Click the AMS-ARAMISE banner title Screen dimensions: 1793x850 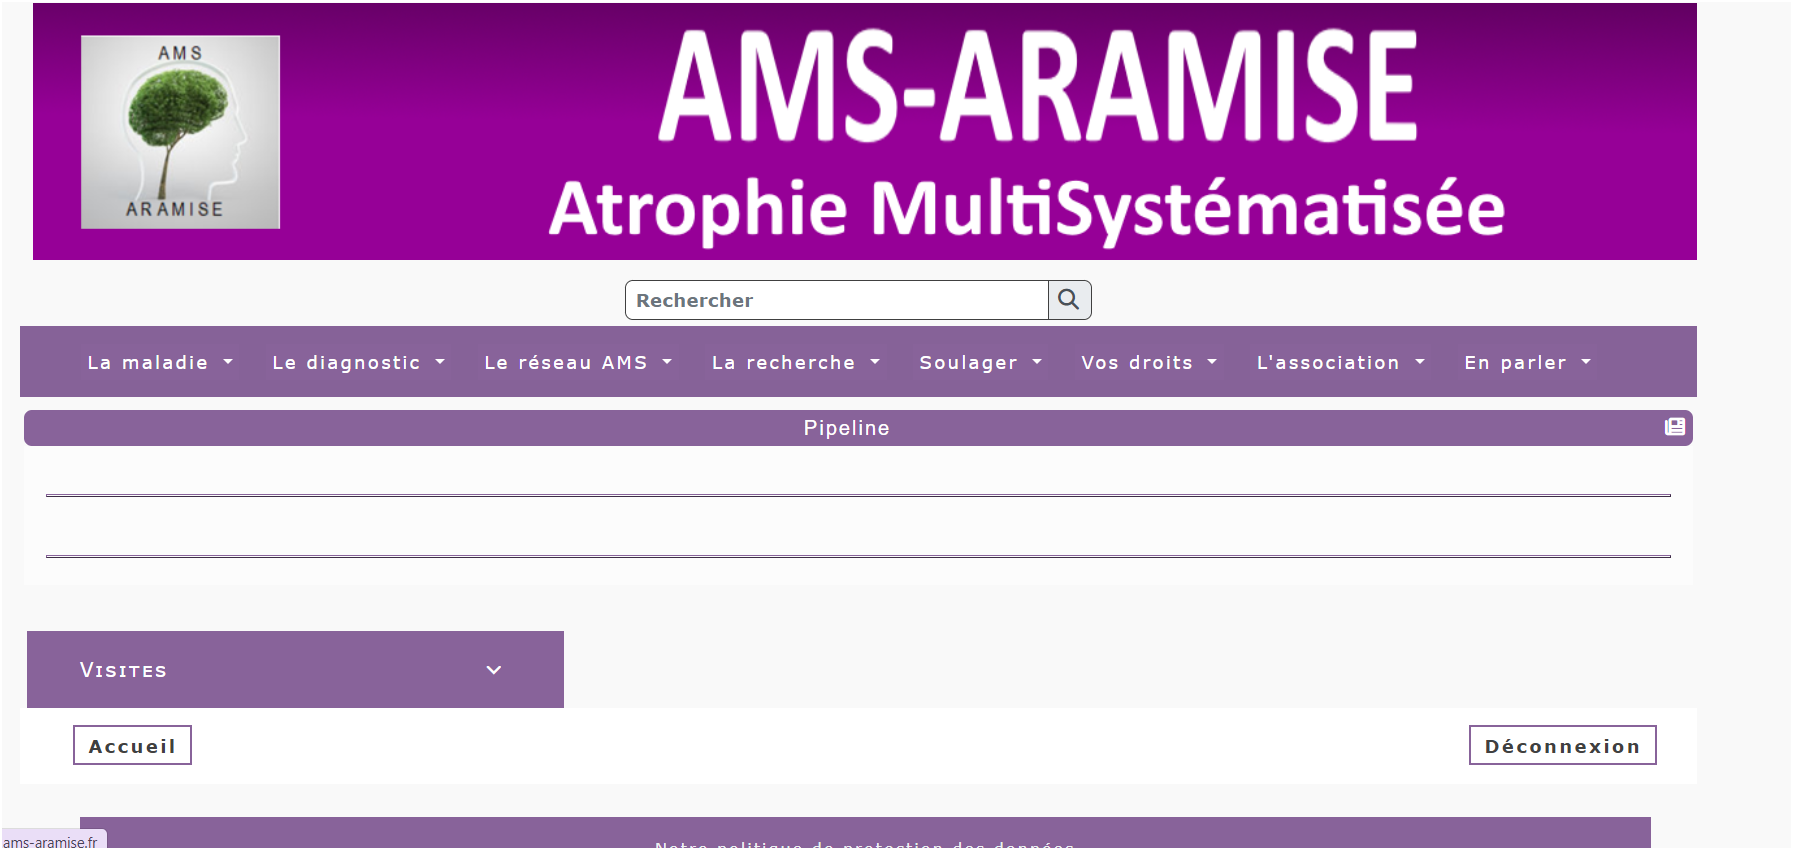1037,88
